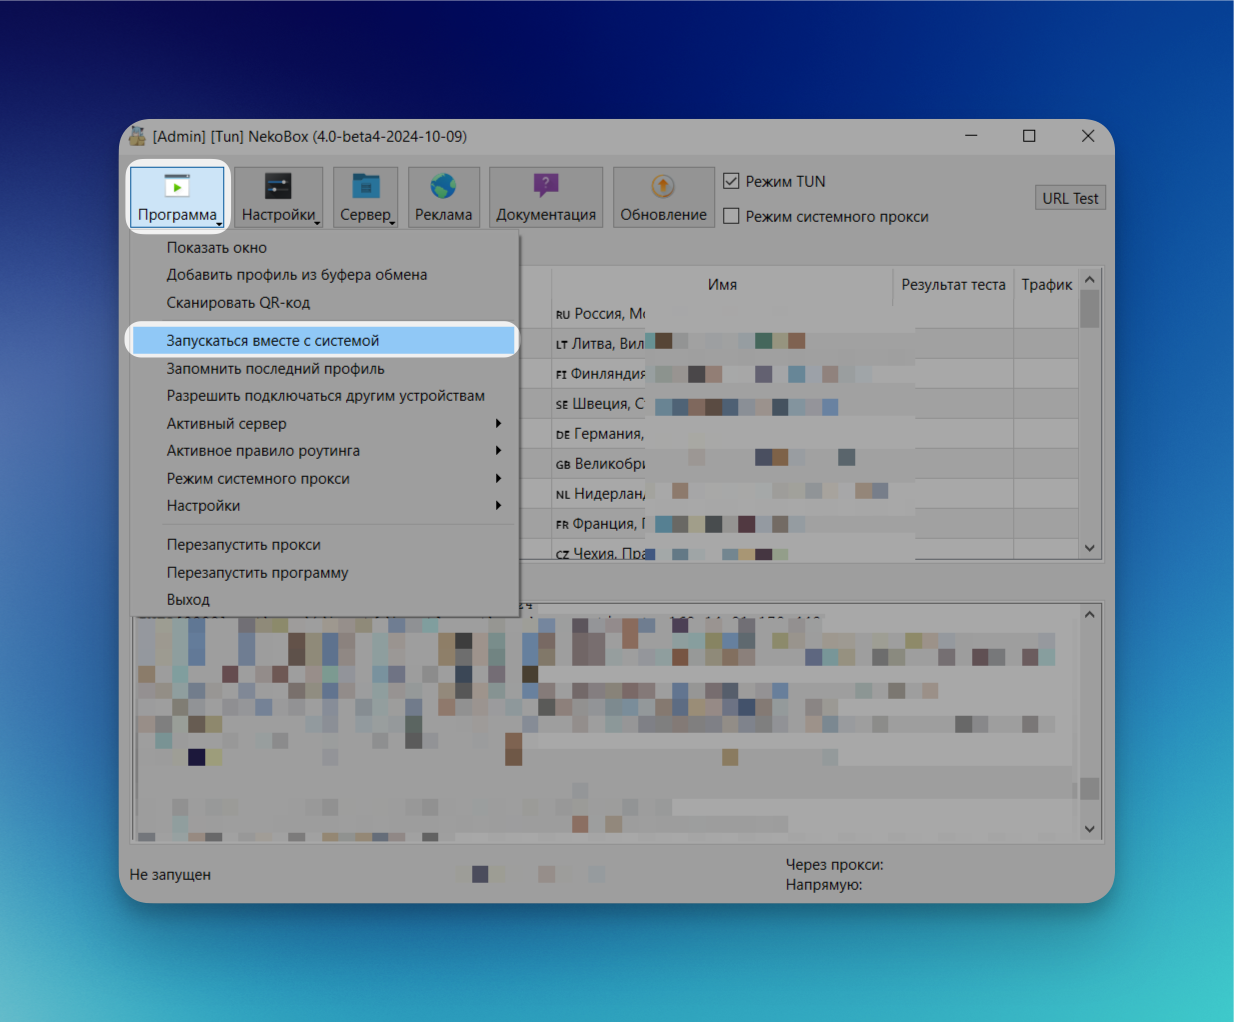Sort by Результат теста column header

click(953, 284)
